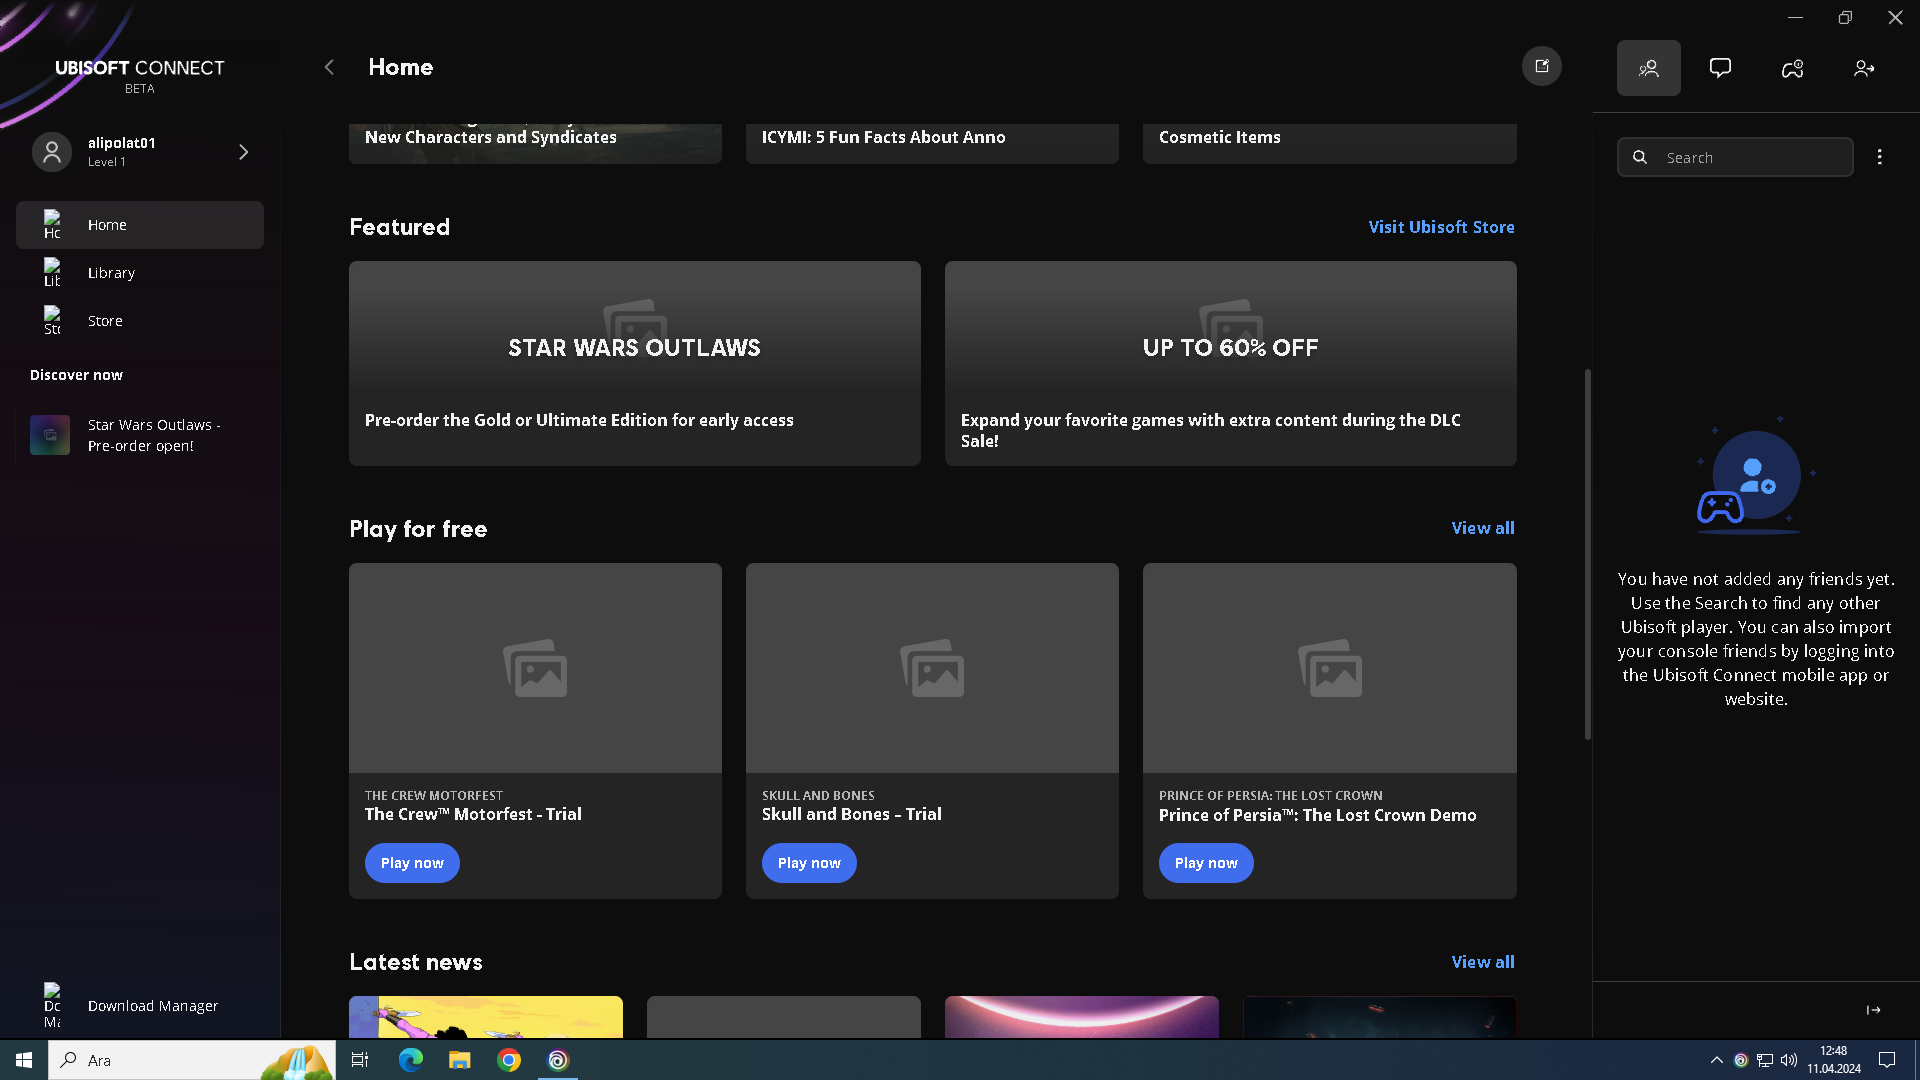Image resolution: width=1920 pixels, height=1080 pixels.
Task: Open the yellow Latest news thumbnail
Action: 486,1017
